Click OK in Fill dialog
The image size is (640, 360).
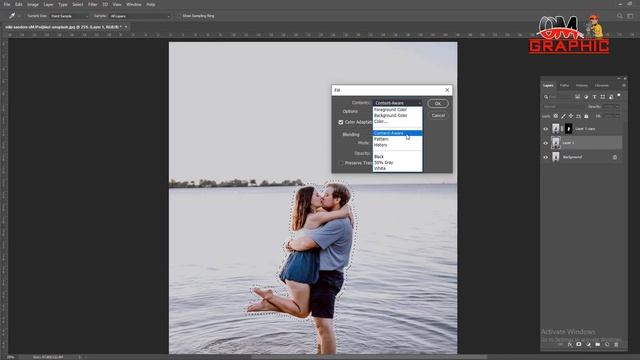point(438,104)
